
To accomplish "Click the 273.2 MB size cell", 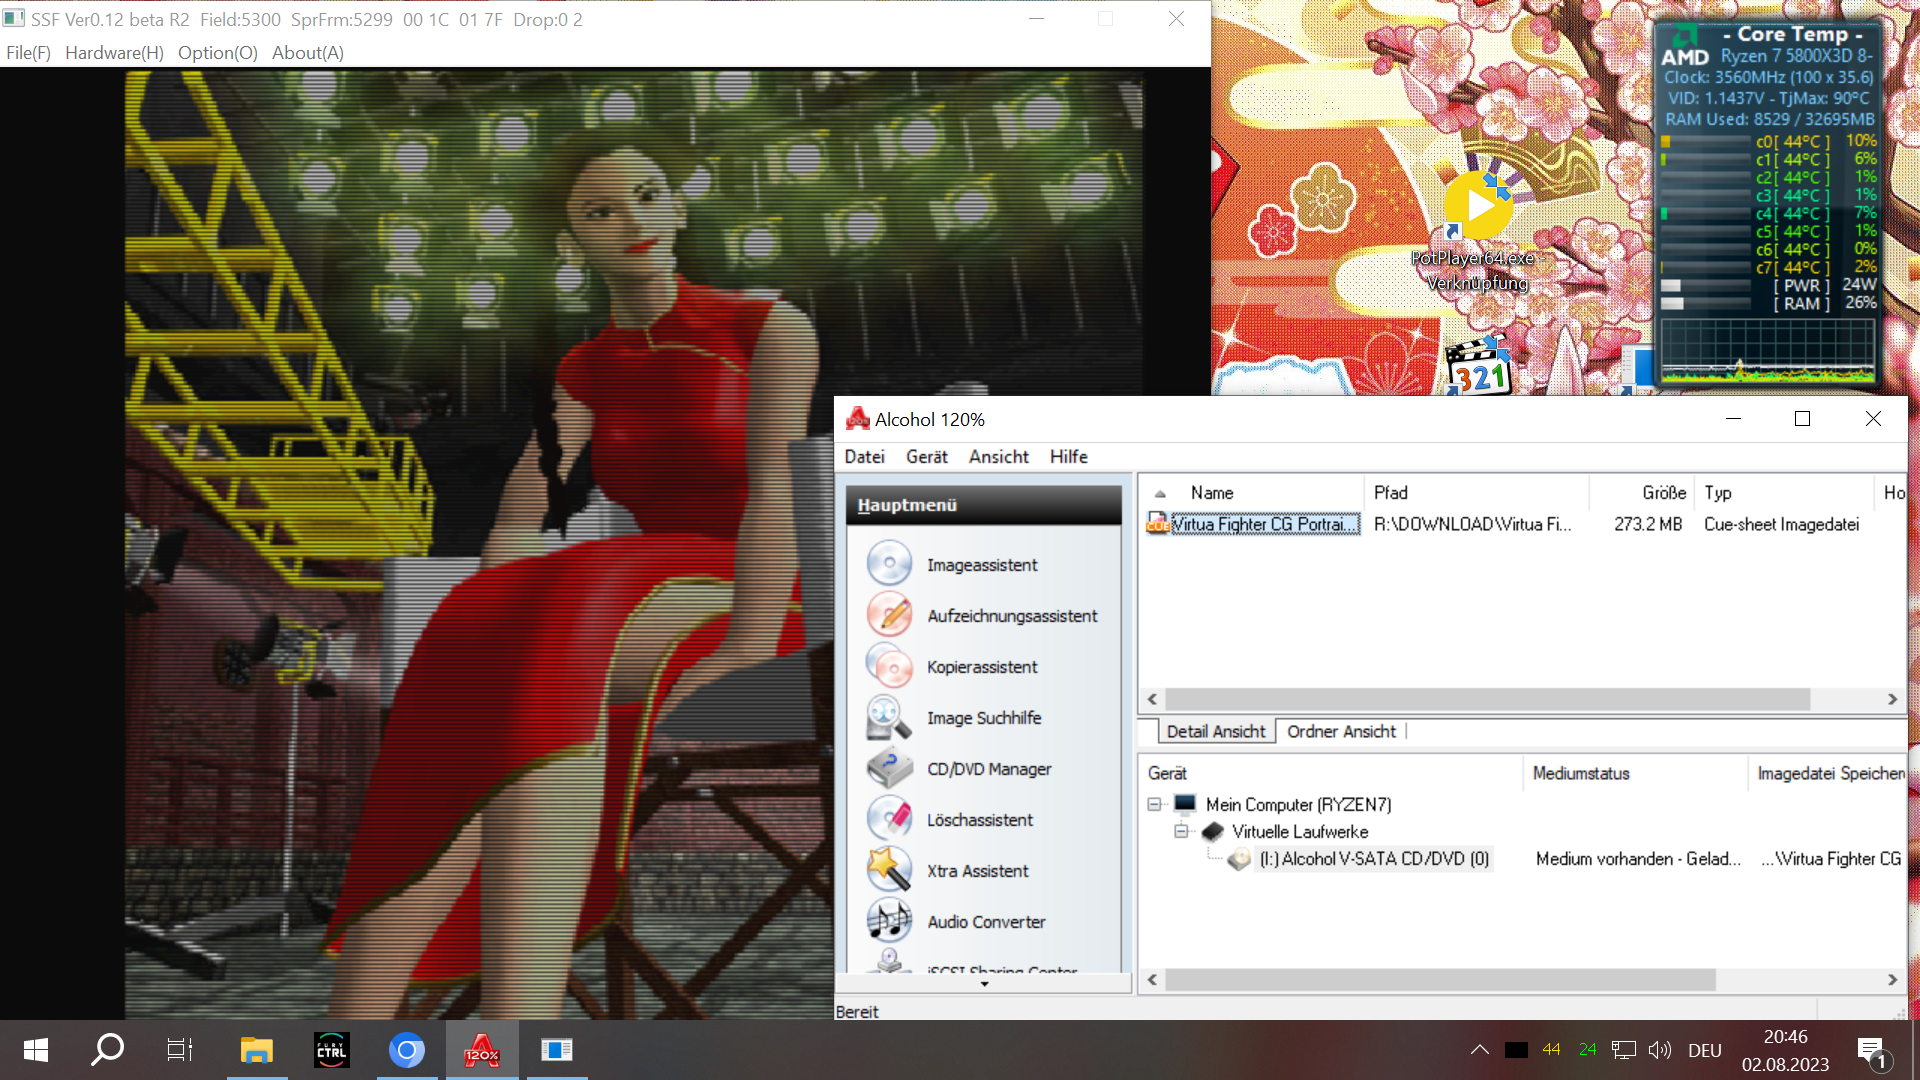I will pos(1648,524).
